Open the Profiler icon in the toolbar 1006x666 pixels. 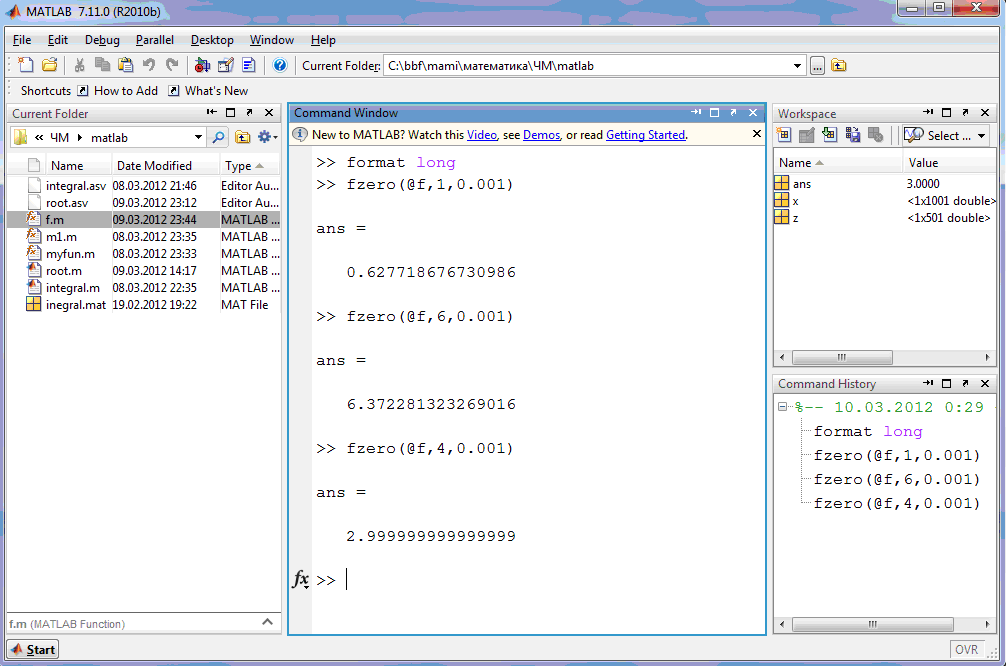click(x=249, y=65)
